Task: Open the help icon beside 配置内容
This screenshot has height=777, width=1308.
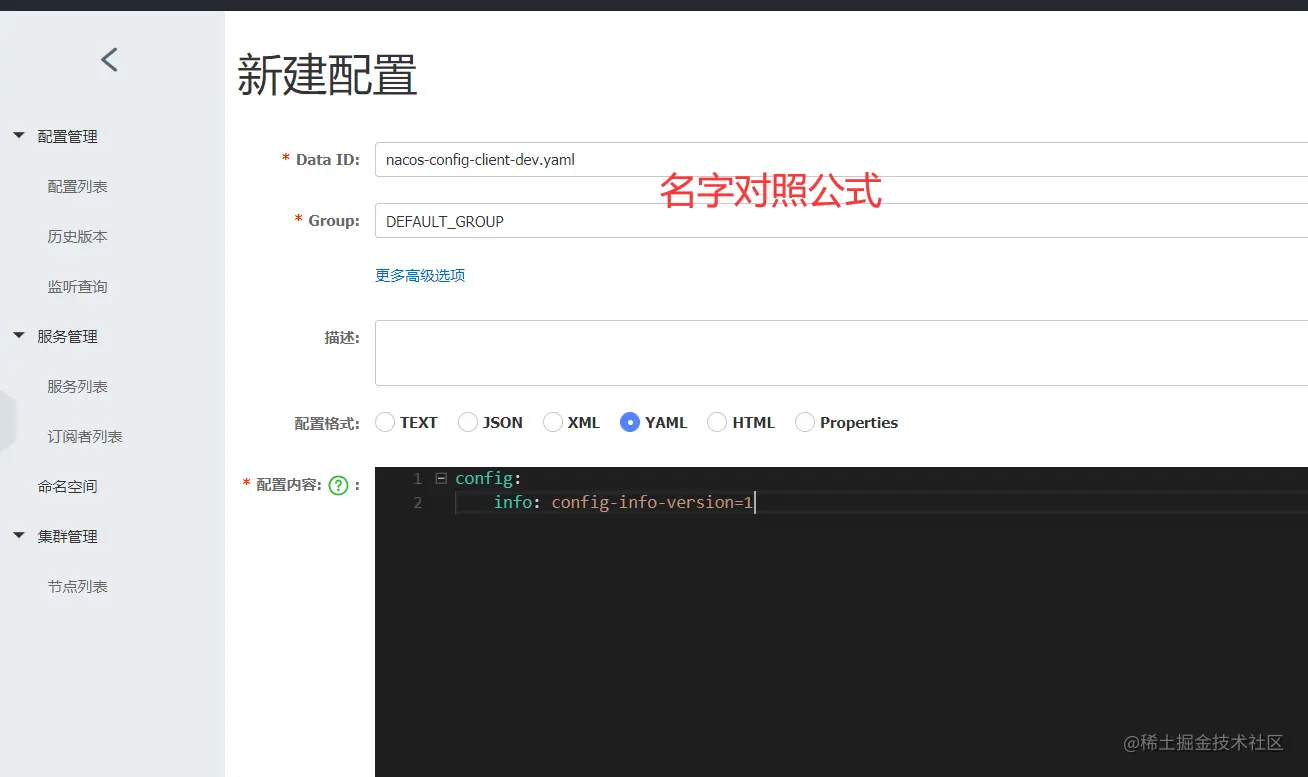Action: tap(339, 484)
